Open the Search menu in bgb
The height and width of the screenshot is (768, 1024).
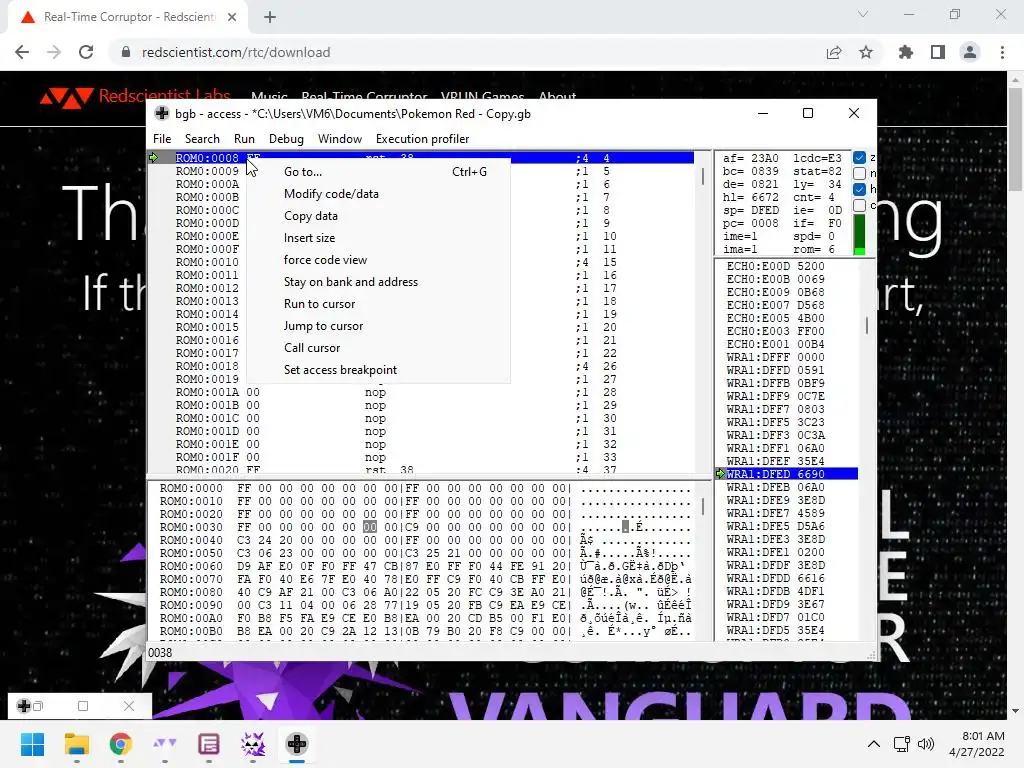point(202,138)
